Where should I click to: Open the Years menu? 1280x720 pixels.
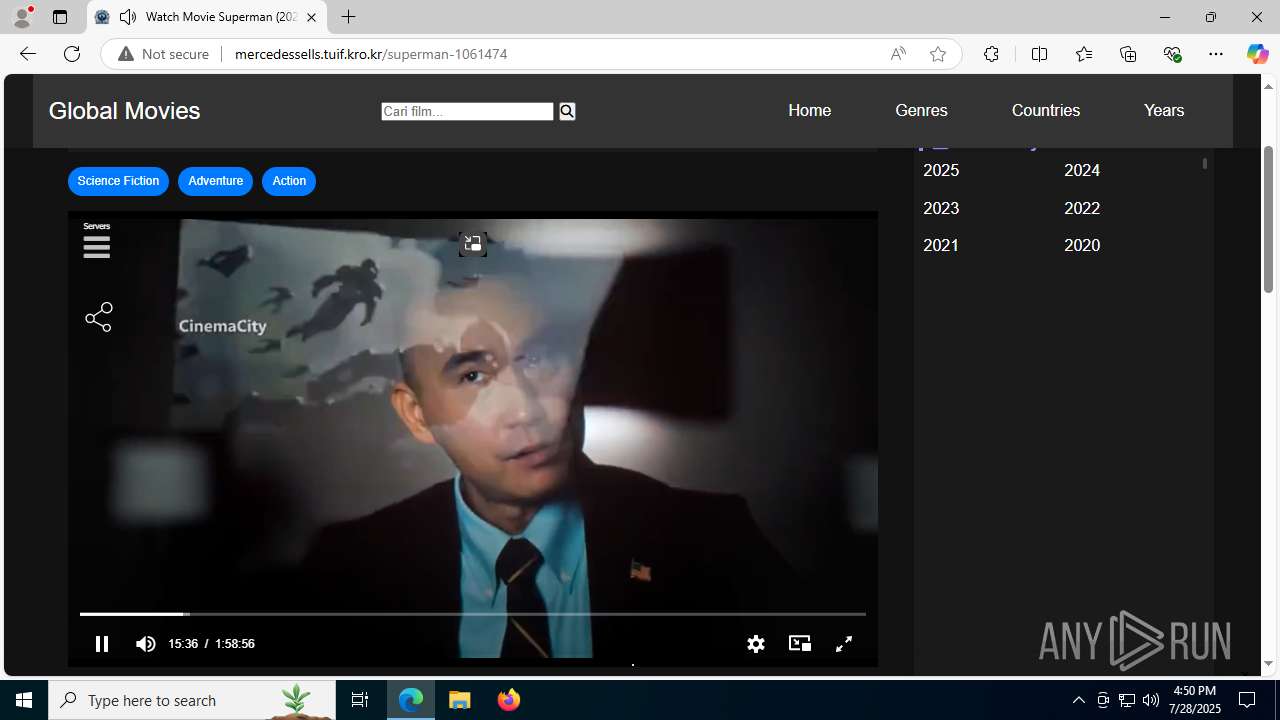click(1164, 110)
